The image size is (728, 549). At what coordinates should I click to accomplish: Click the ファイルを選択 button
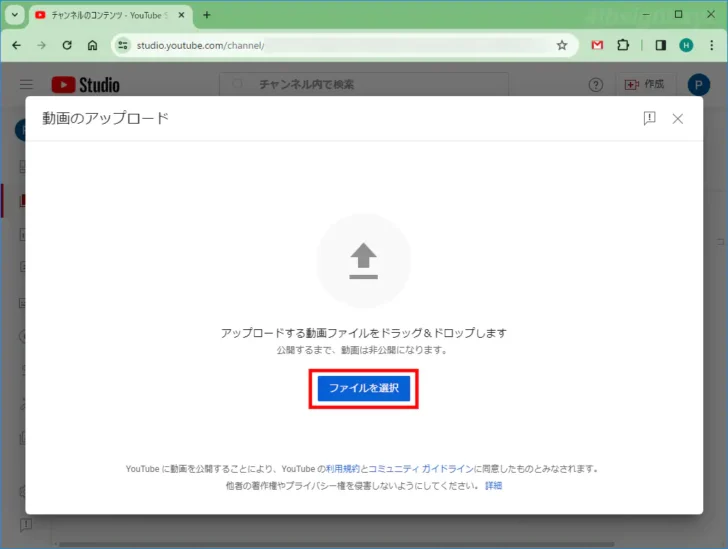pyautogui.click(x=364, y=388)
